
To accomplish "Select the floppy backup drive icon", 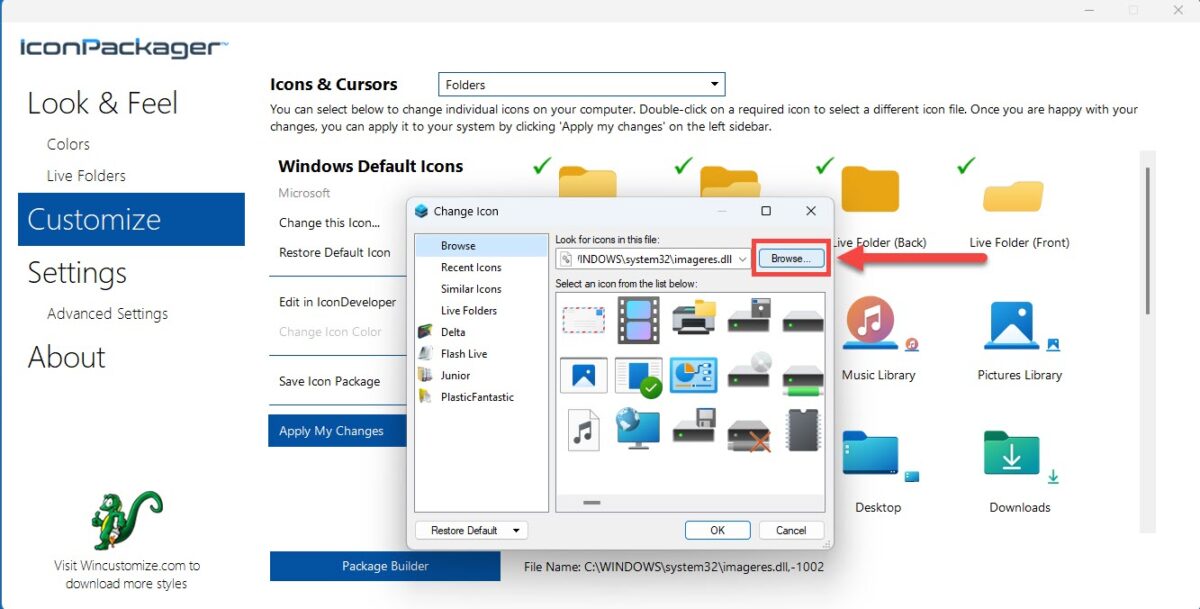I will (x=696, y=431).
